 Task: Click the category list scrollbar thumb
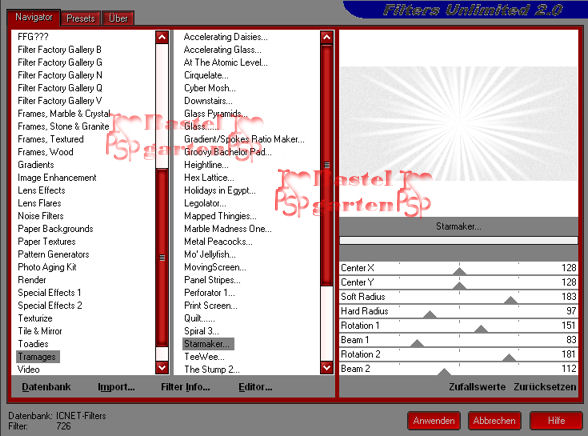tap(162, 258)
